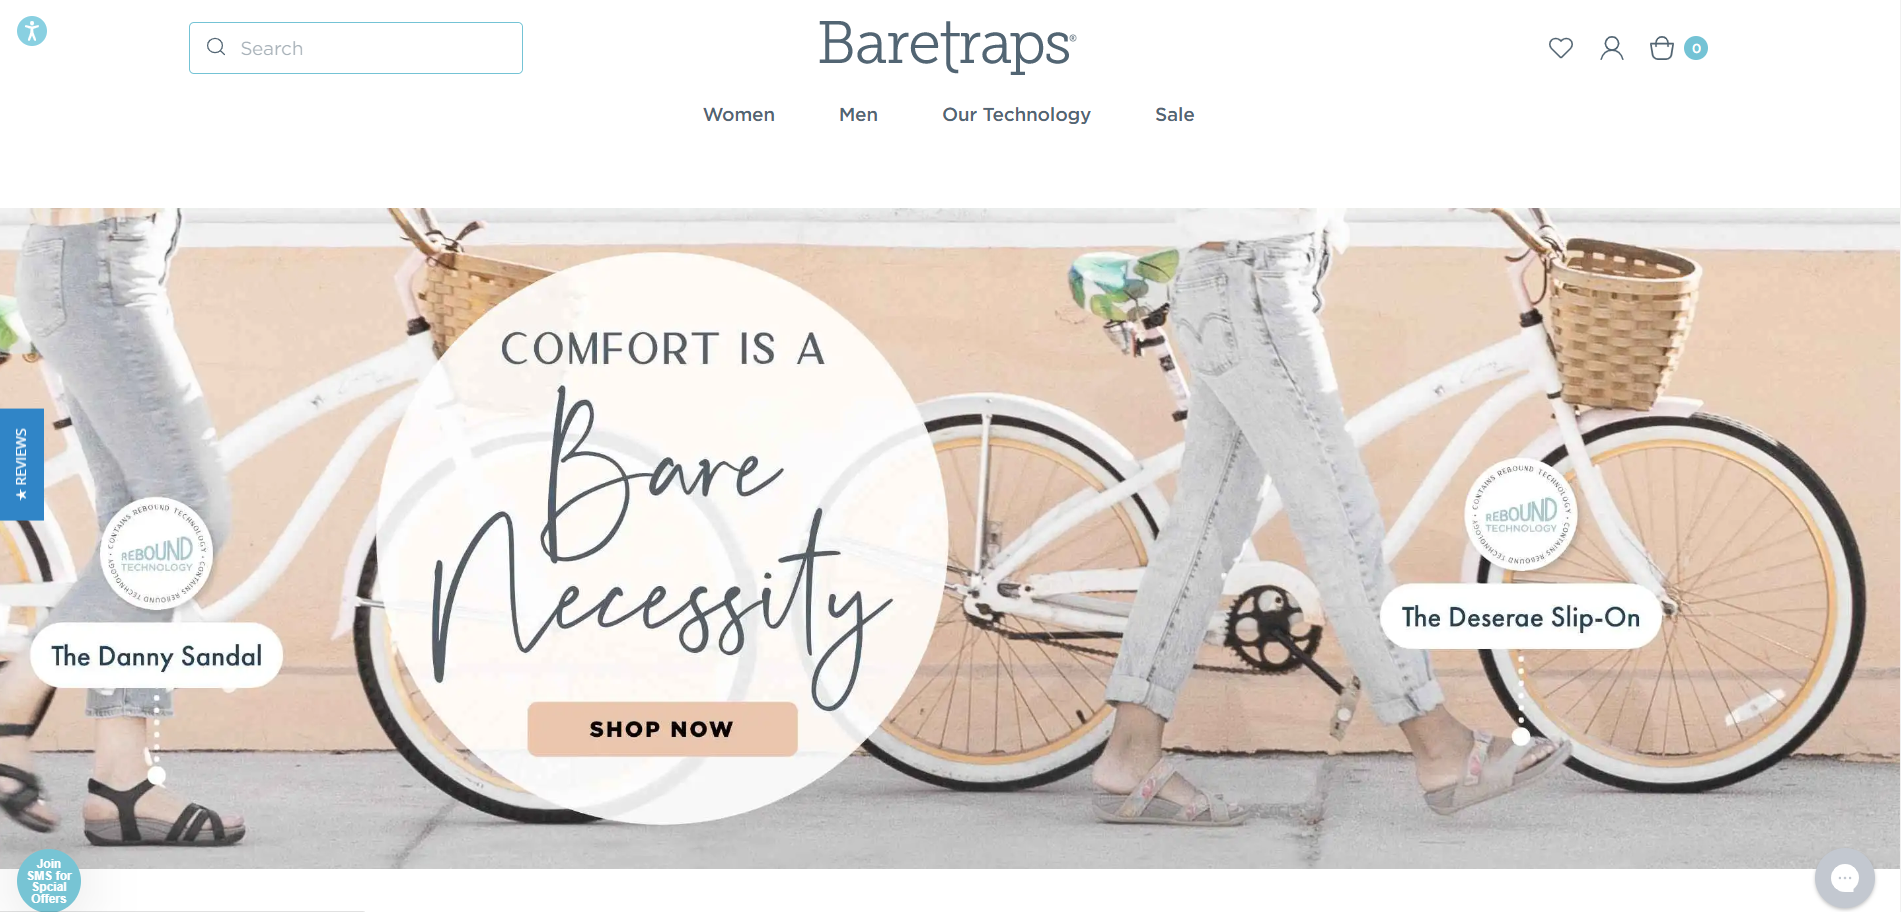Click the Deserae Slip-On hotspot dot

pos(1520,736)
